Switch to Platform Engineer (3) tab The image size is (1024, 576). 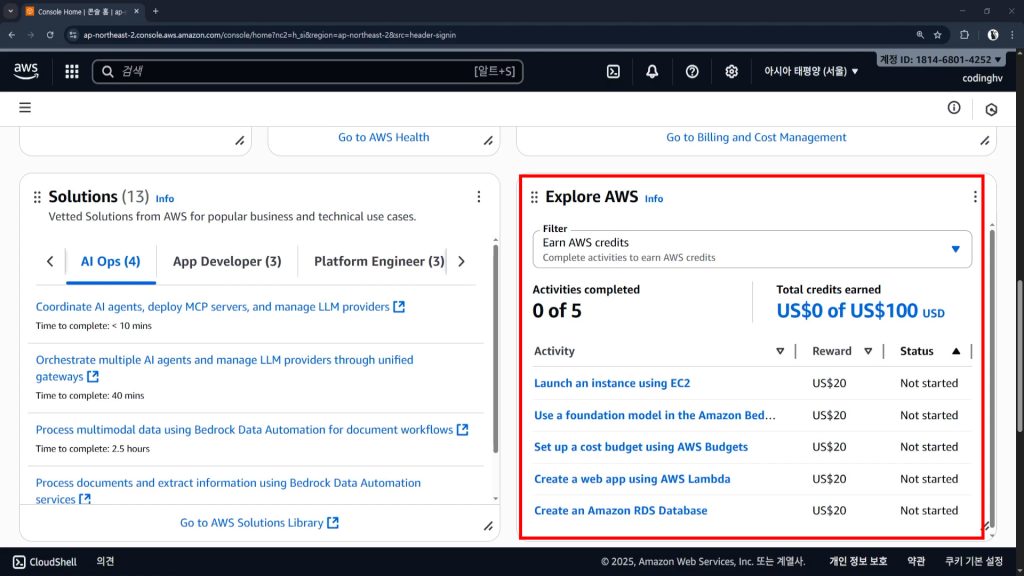coord(379,261)
